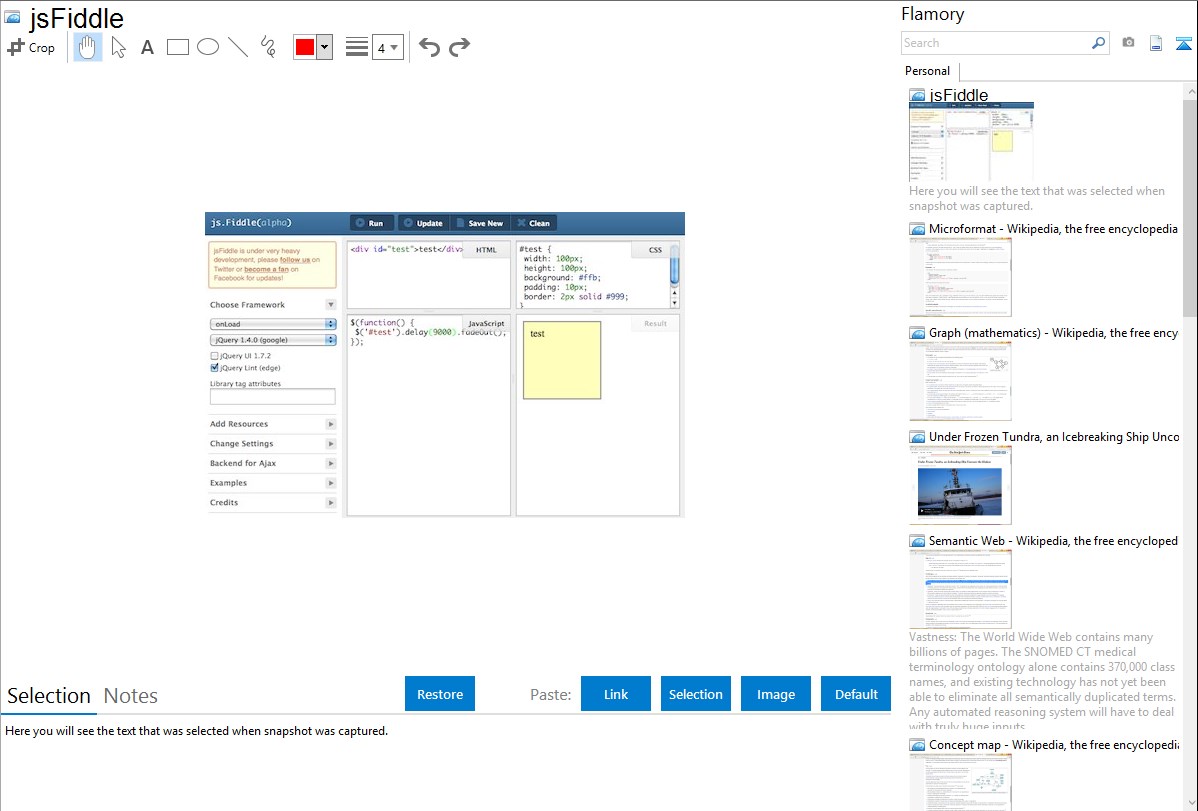This screenshot has height=811, width=1198.
Task: Click the red color swatch
Action: tap(305, 47)
